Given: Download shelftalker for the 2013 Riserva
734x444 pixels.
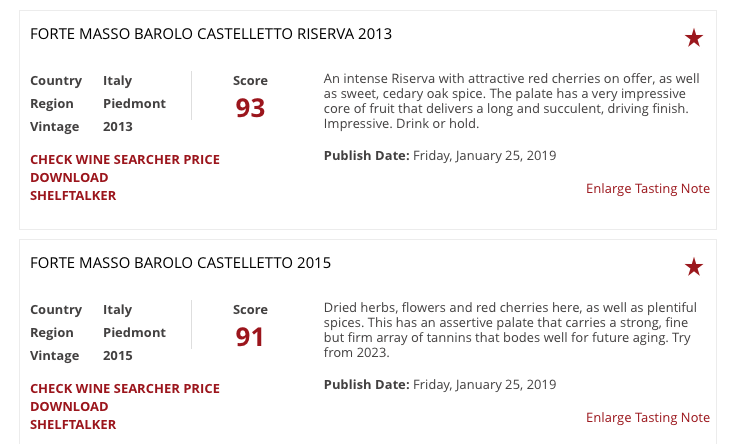Looking at the screenshot, I should click(x=73, y=186).
